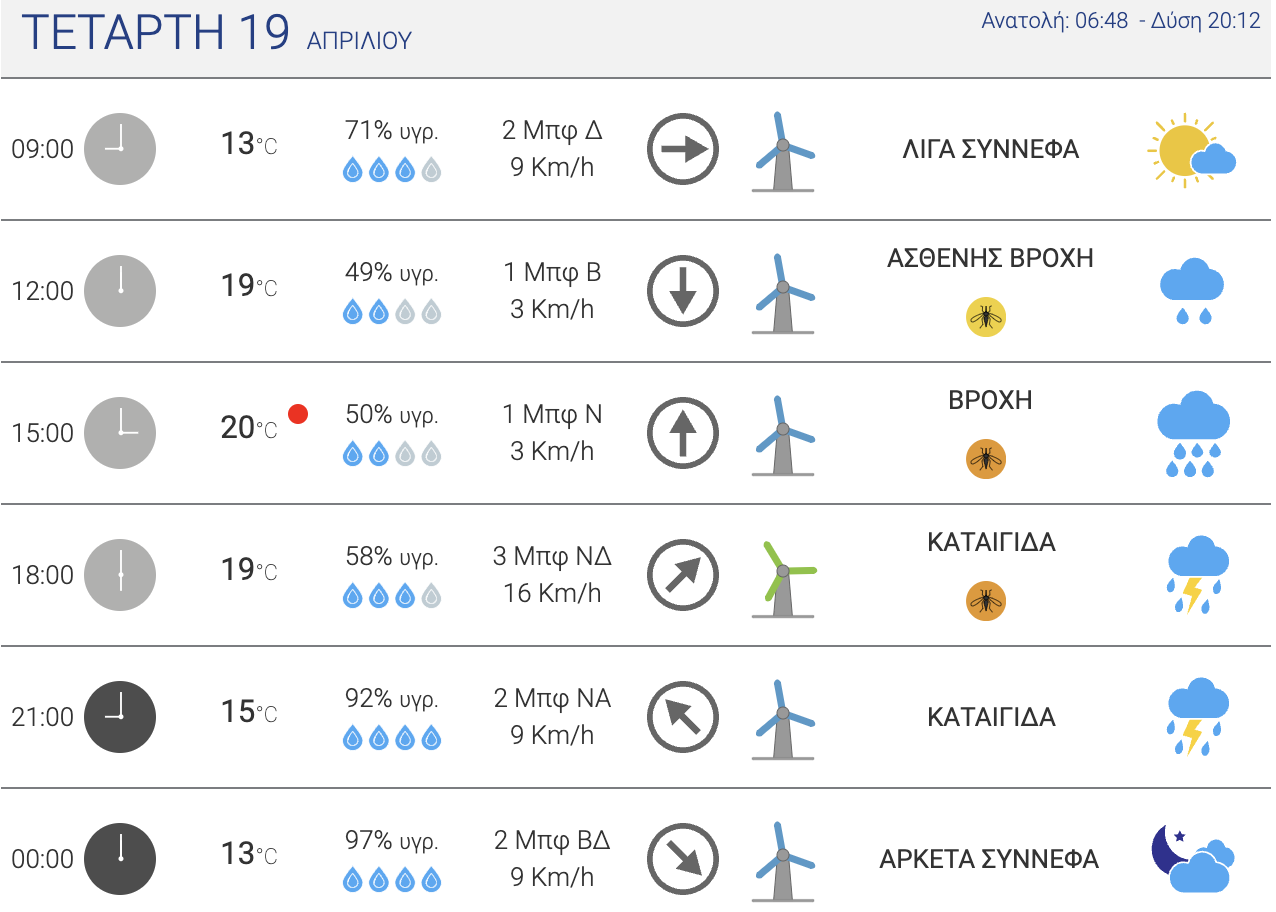Select the green wind turbine at 18:00
1276x912 pixels.
coord(784,578)
